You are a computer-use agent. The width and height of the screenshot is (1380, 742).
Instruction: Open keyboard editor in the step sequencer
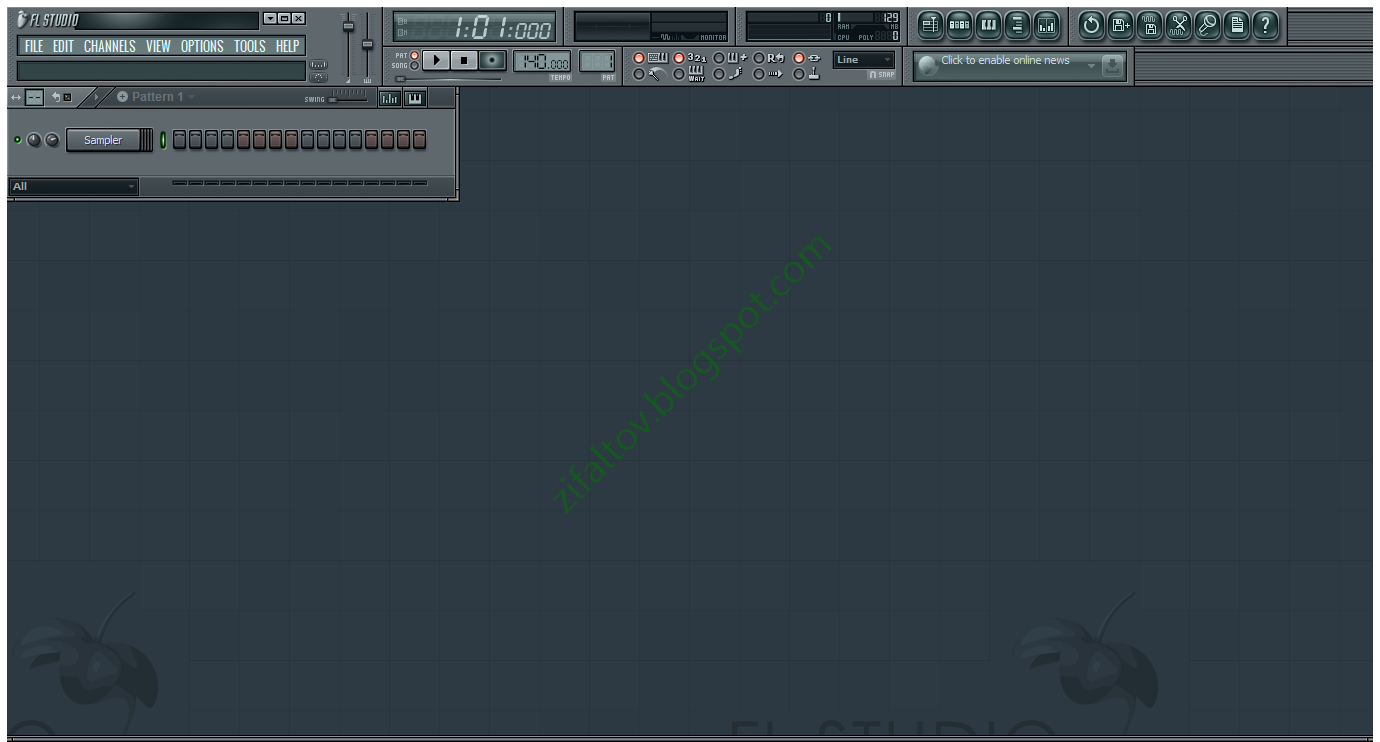(415, 98)
